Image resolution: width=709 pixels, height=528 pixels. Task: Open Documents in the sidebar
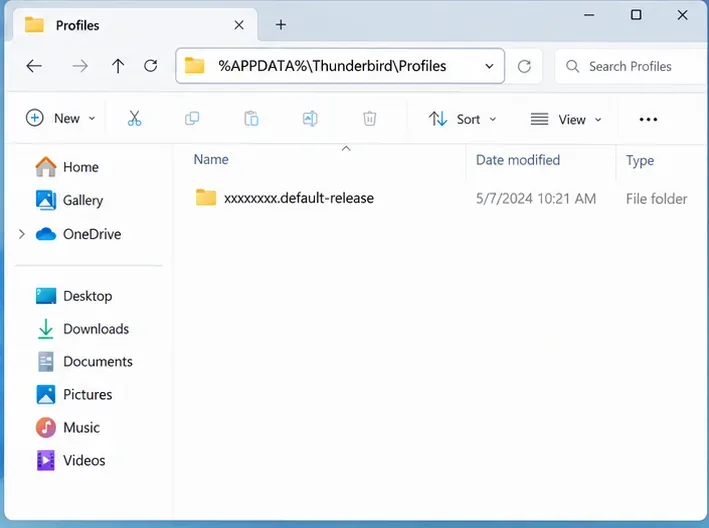tap(84, 362)
